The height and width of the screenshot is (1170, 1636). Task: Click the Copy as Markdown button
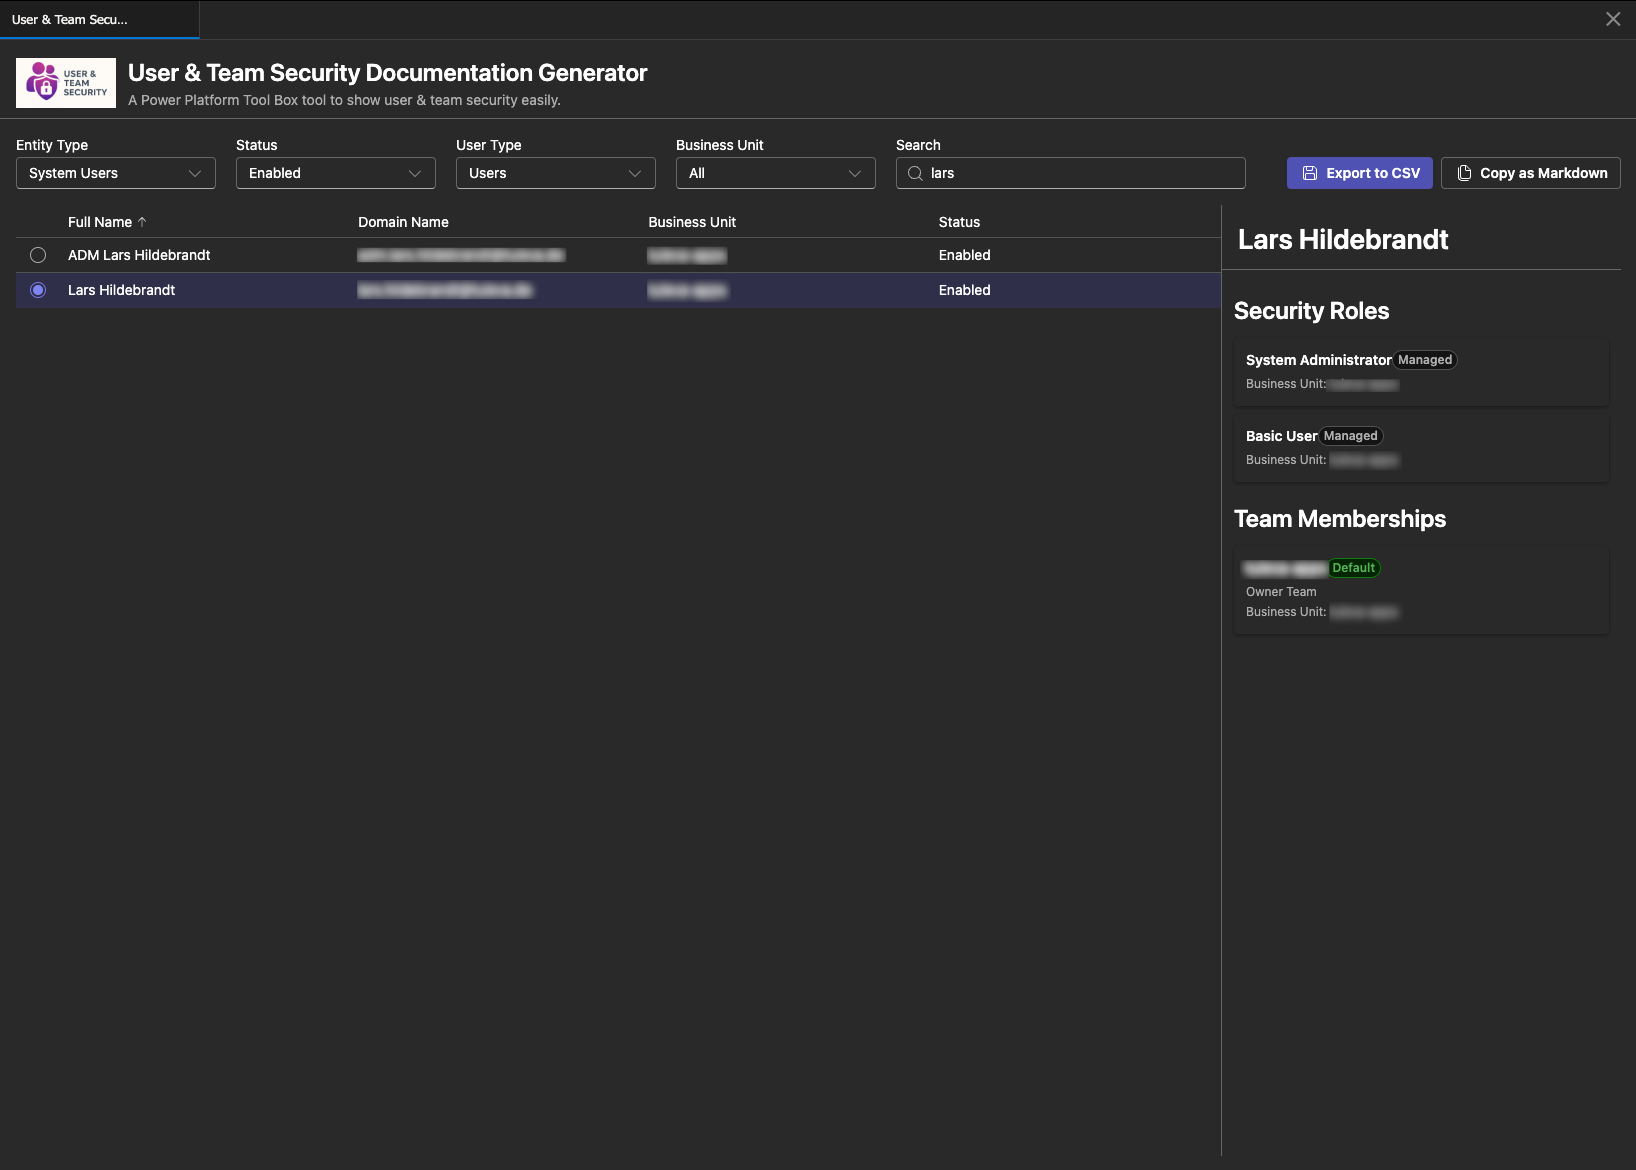pyautogui.click(x=1530, y=172)
